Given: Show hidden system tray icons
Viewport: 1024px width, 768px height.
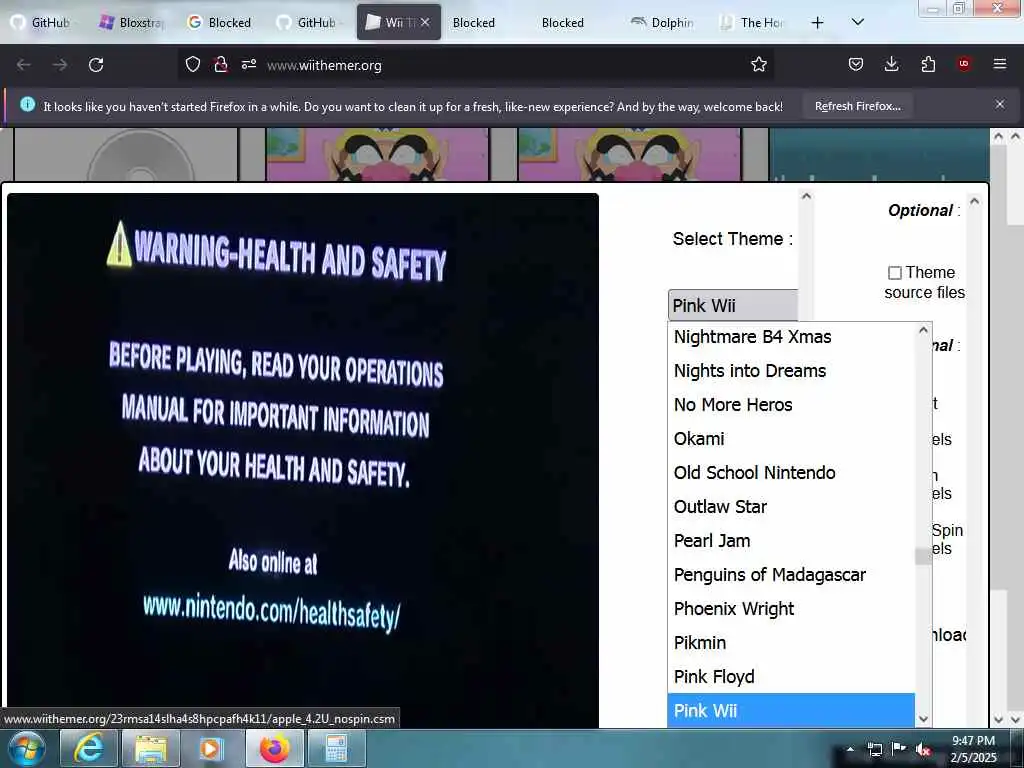Looking at the screenshot, I should click(850, 749).
